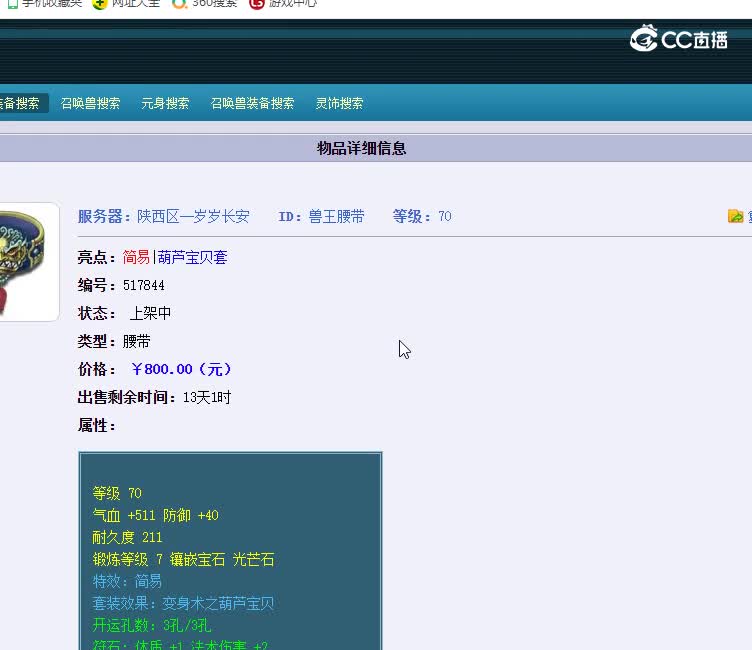Viewport: 752px width, 650px height.
Task: Click remaining sale time 13天1时
Action: pos(207,397)
